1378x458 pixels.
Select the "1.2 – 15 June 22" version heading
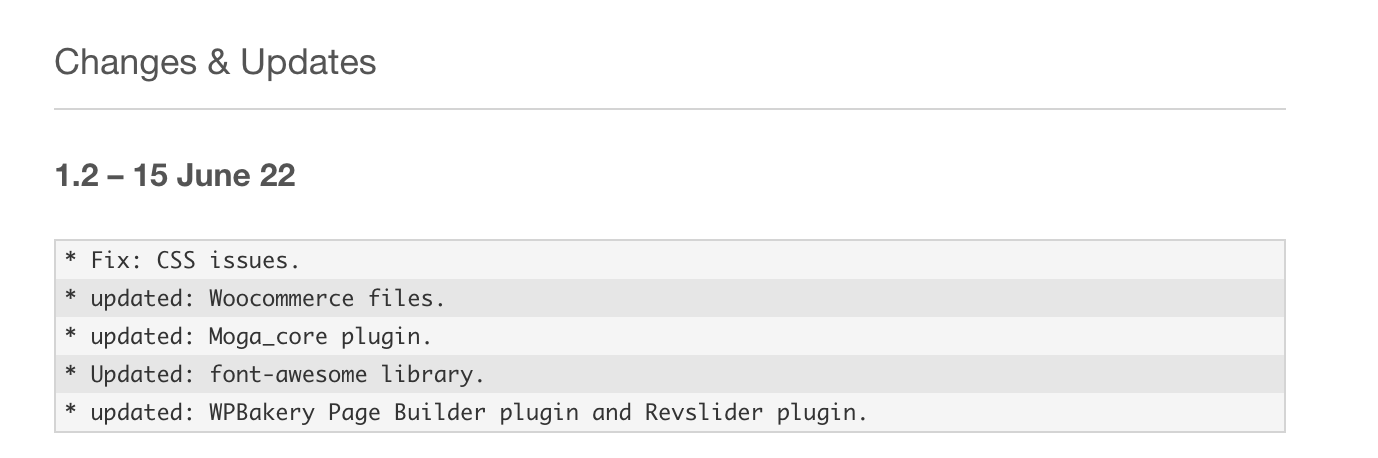175,176
